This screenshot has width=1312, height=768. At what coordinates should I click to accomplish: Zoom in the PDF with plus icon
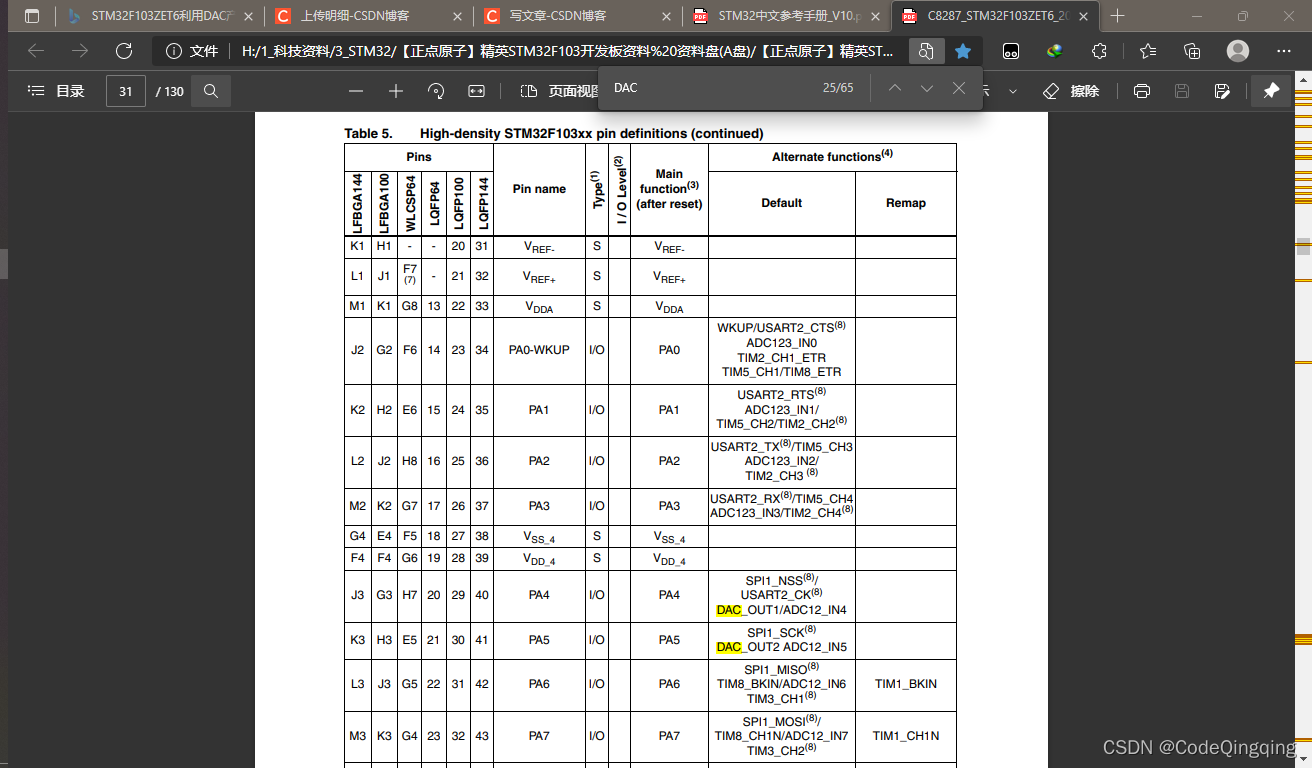[x=396, y=91]
